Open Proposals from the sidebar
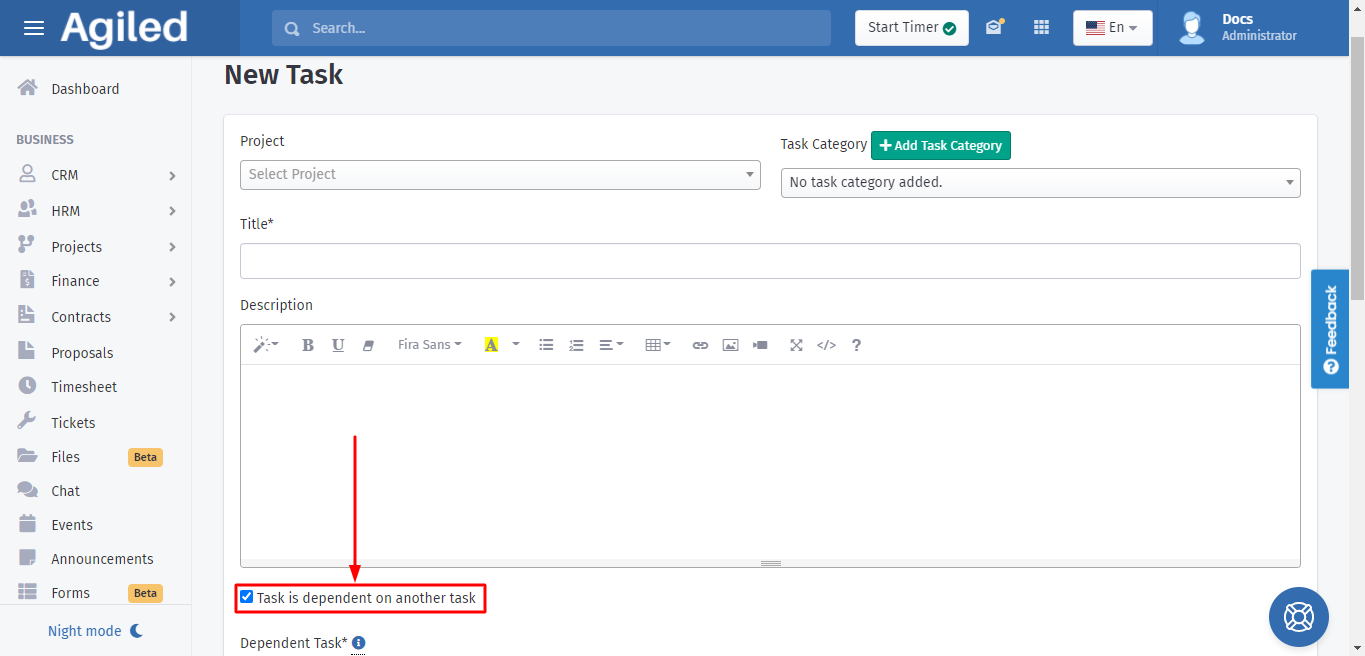The width and height of the screenshot is (1365, 656). pyautogui.click(x=82, y=353)
